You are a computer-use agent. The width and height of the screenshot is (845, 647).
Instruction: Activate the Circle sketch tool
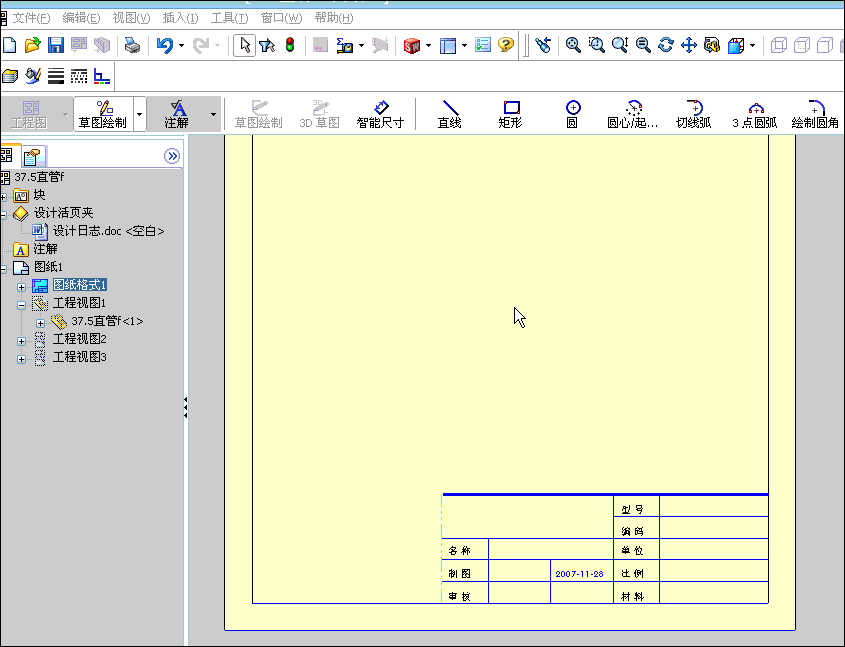[x=572, y=114]
